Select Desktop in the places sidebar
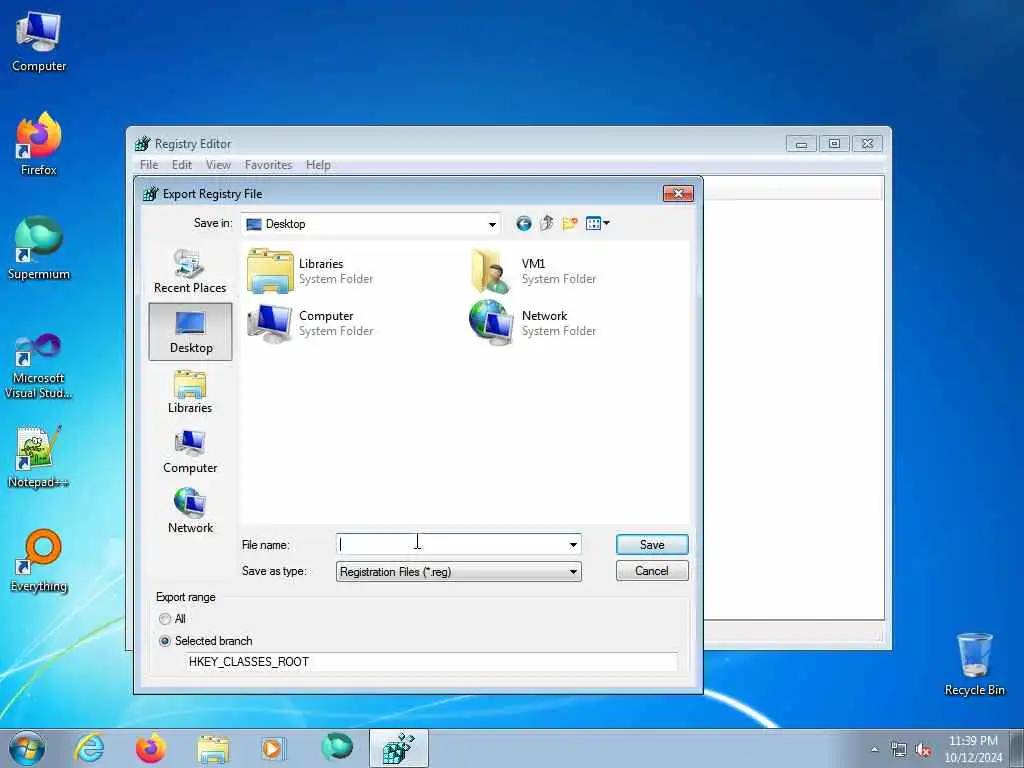The width and height of the screenshot is (1024, 768). pyautogui.click(x=190, y=332)
